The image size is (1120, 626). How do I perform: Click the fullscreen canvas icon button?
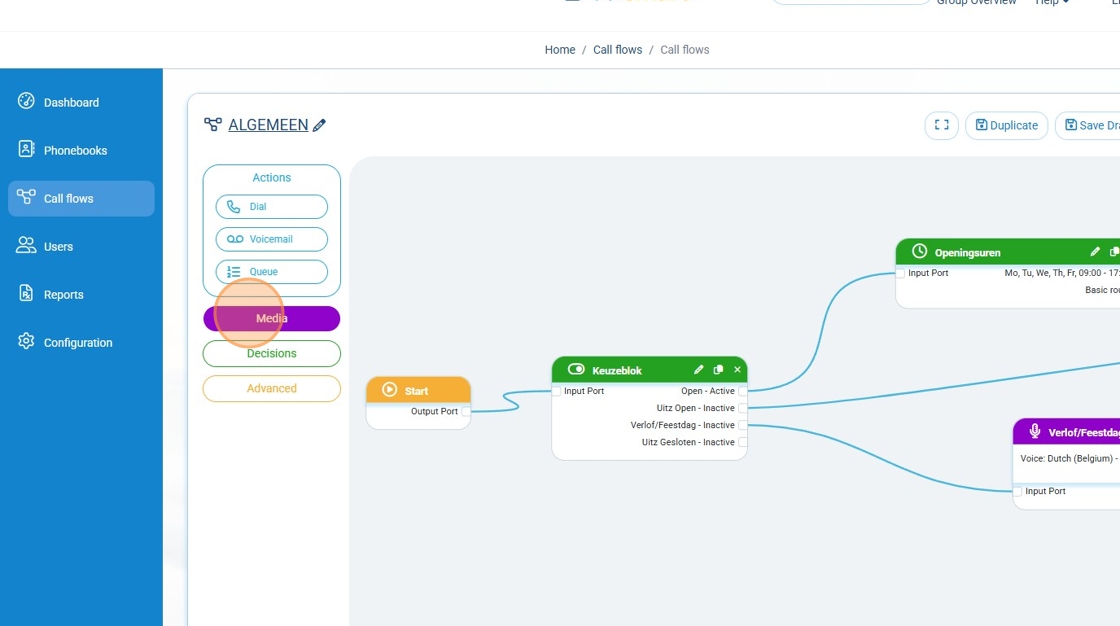tap(941, 125)
